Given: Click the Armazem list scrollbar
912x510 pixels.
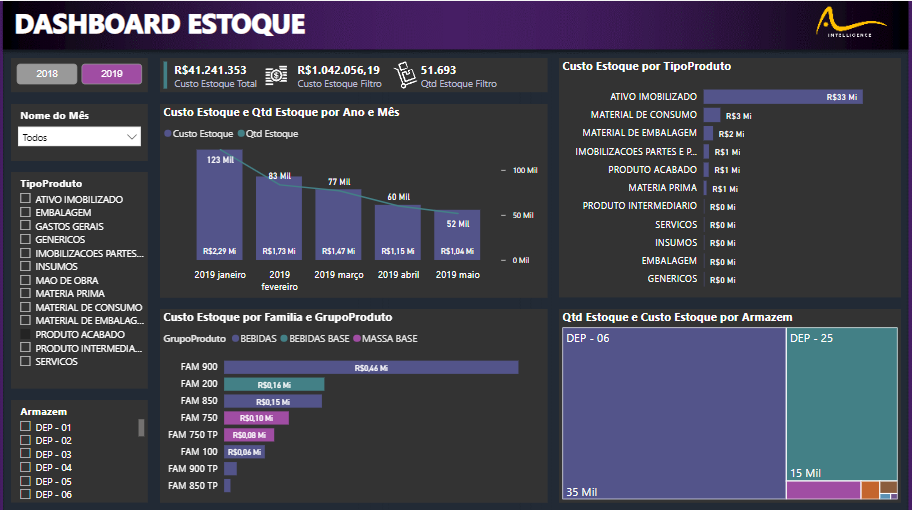Looking at the screenshot, I should 141,428.
